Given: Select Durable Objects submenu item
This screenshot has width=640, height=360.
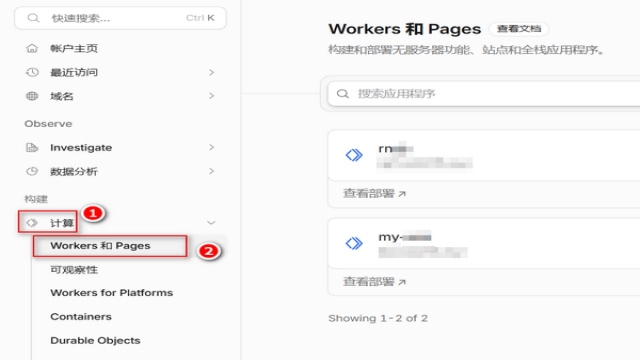Looking at the screenshot, I should click(95, 340).
